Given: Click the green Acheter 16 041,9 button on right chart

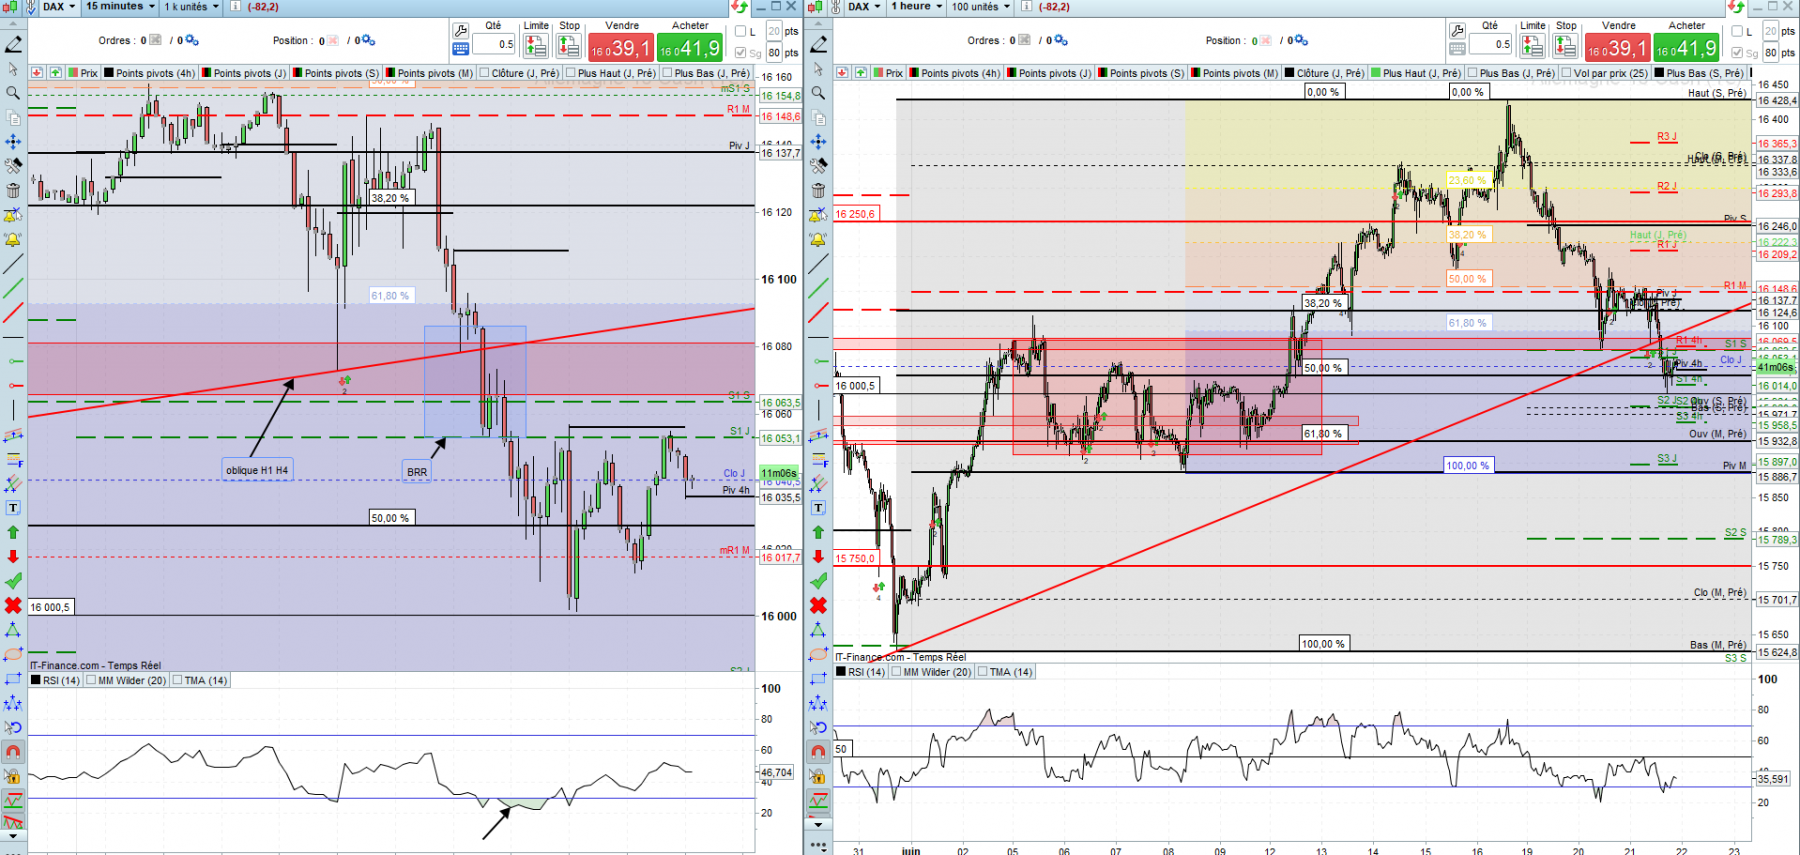Looking at the screenshot, I should 1687,47.
